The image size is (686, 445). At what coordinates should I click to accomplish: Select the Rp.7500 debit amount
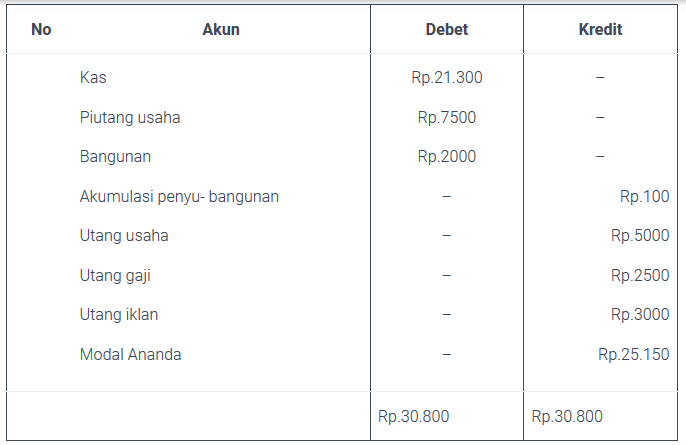click(446, 117)
